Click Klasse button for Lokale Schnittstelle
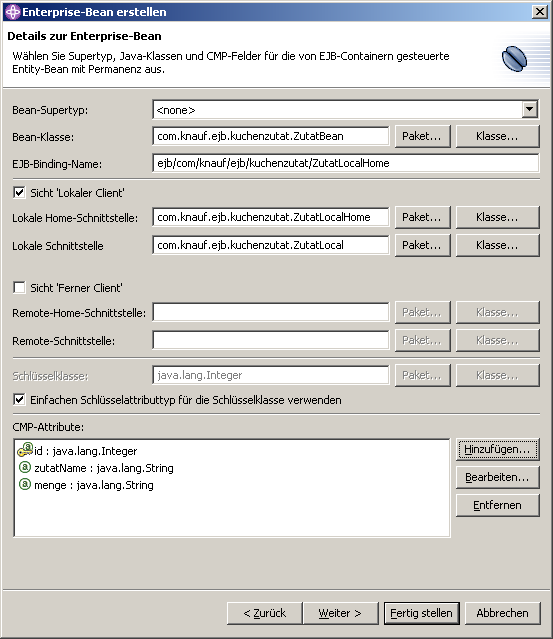Image resolution: width=553 pixels, height=639 pixels. point(497,245)
